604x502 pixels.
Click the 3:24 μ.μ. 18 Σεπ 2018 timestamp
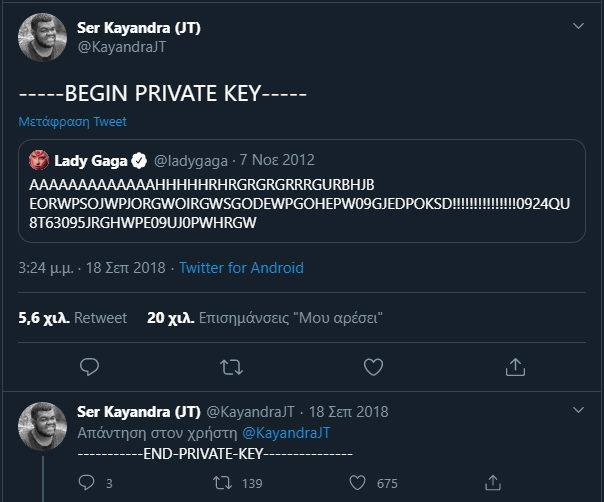click(x=93, y=268)
